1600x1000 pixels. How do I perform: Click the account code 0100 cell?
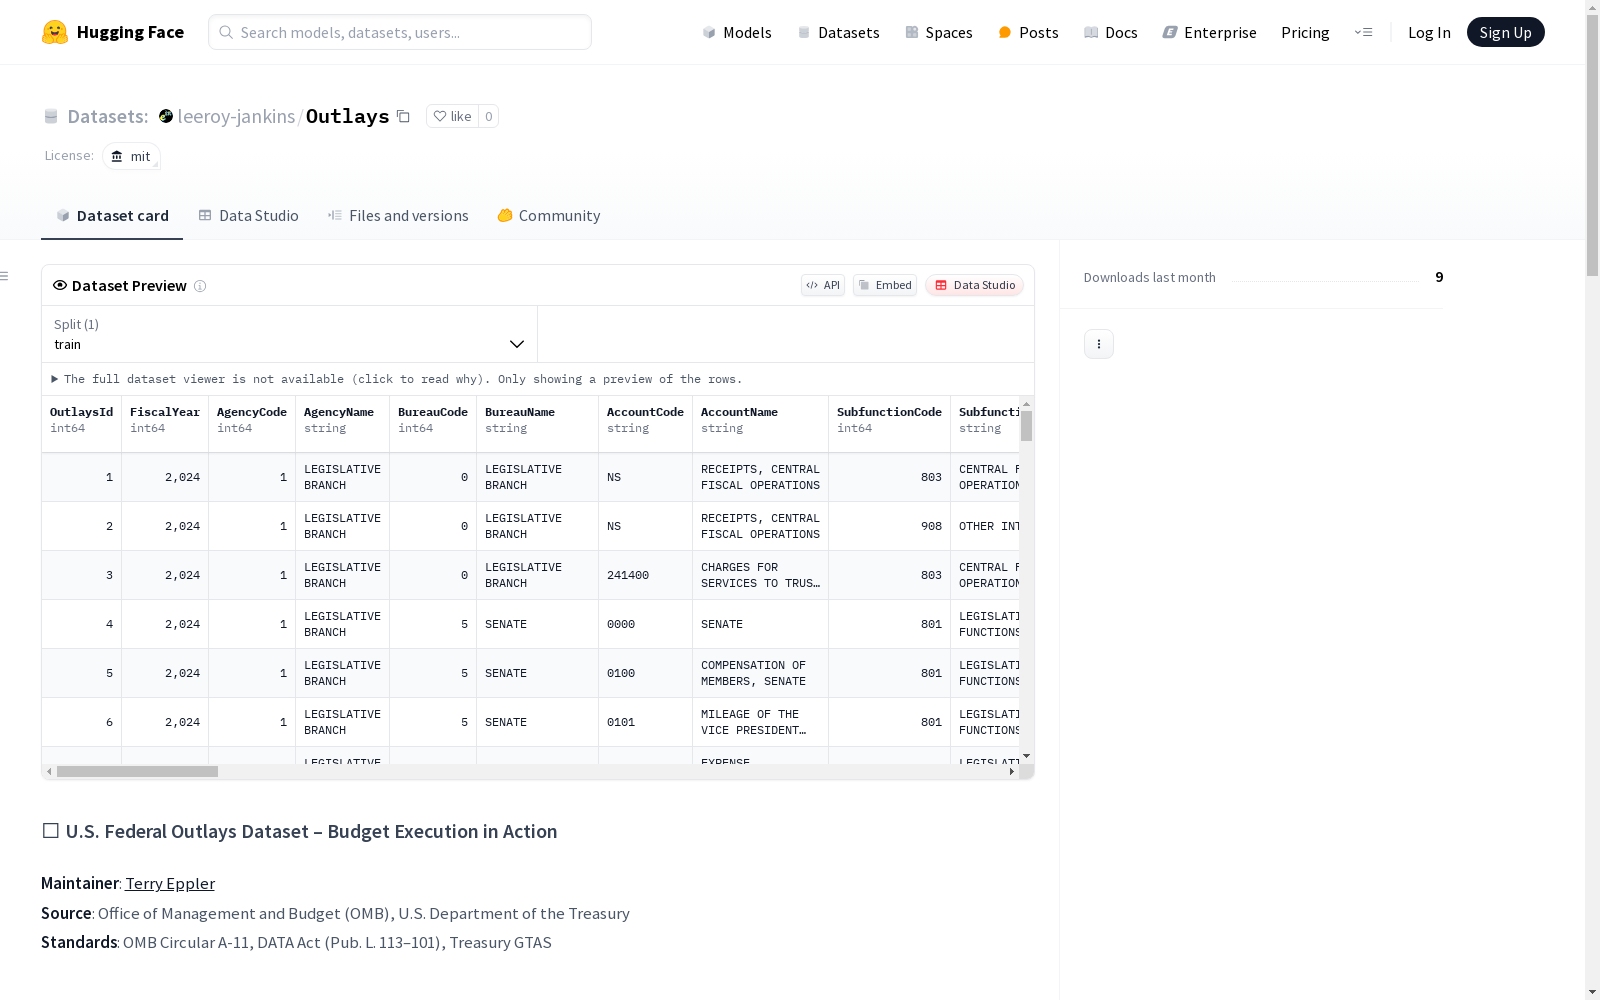646,673
